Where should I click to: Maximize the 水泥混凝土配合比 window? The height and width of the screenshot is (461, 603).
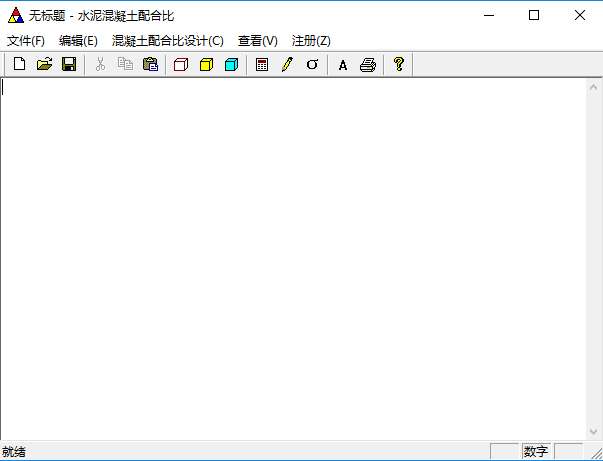[x=534, y=15]
